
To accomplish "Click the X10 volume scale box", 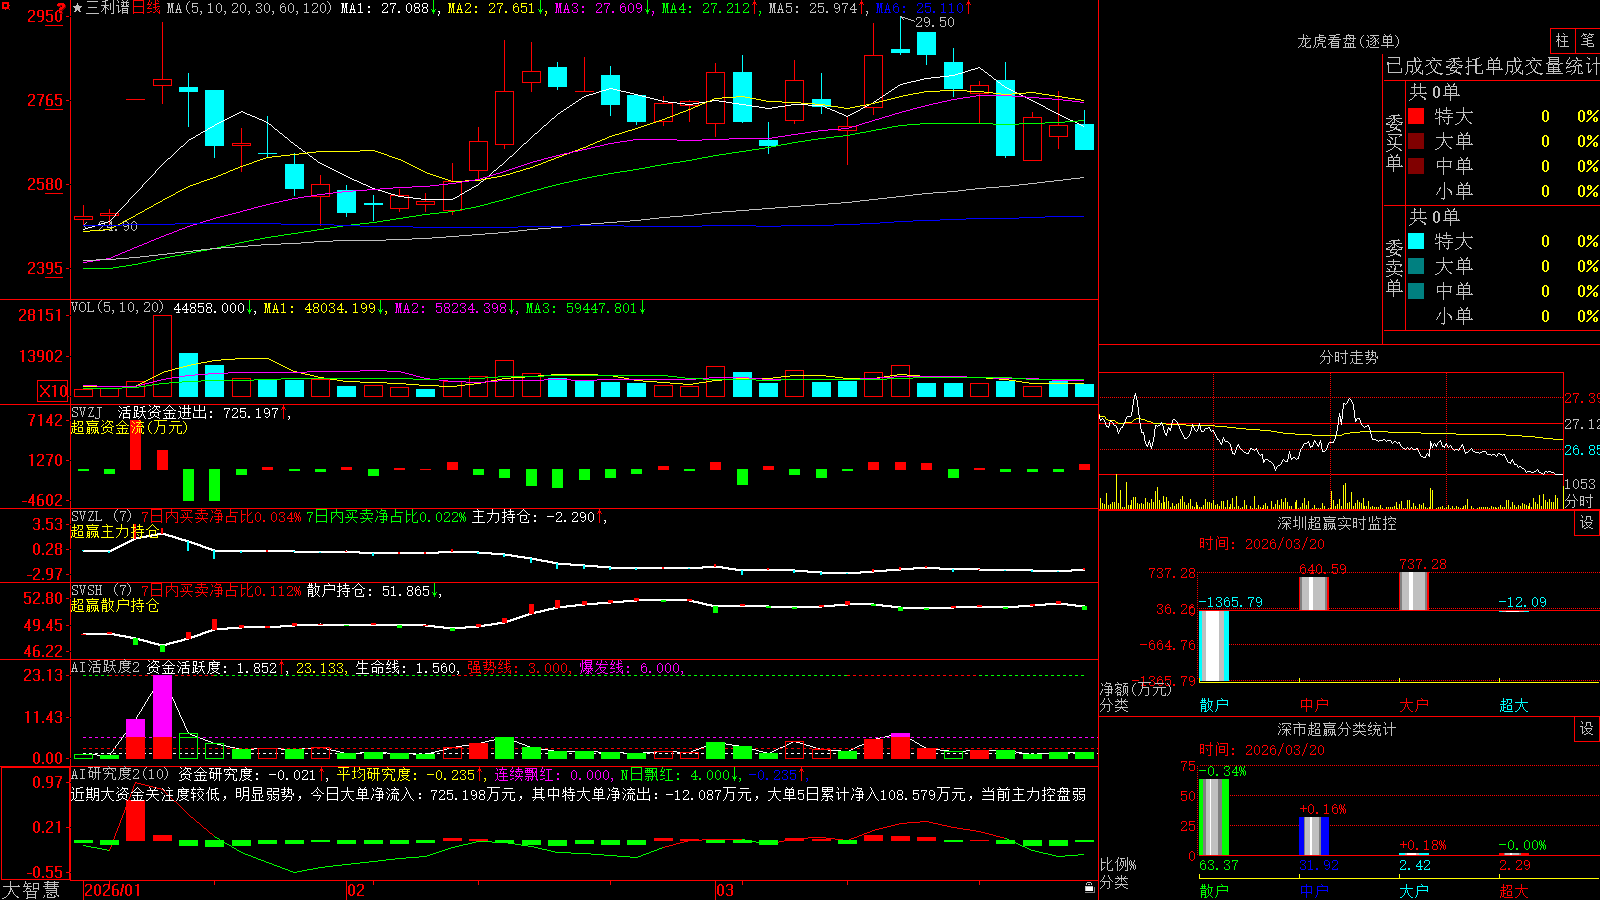I will (x=53, y=391).
